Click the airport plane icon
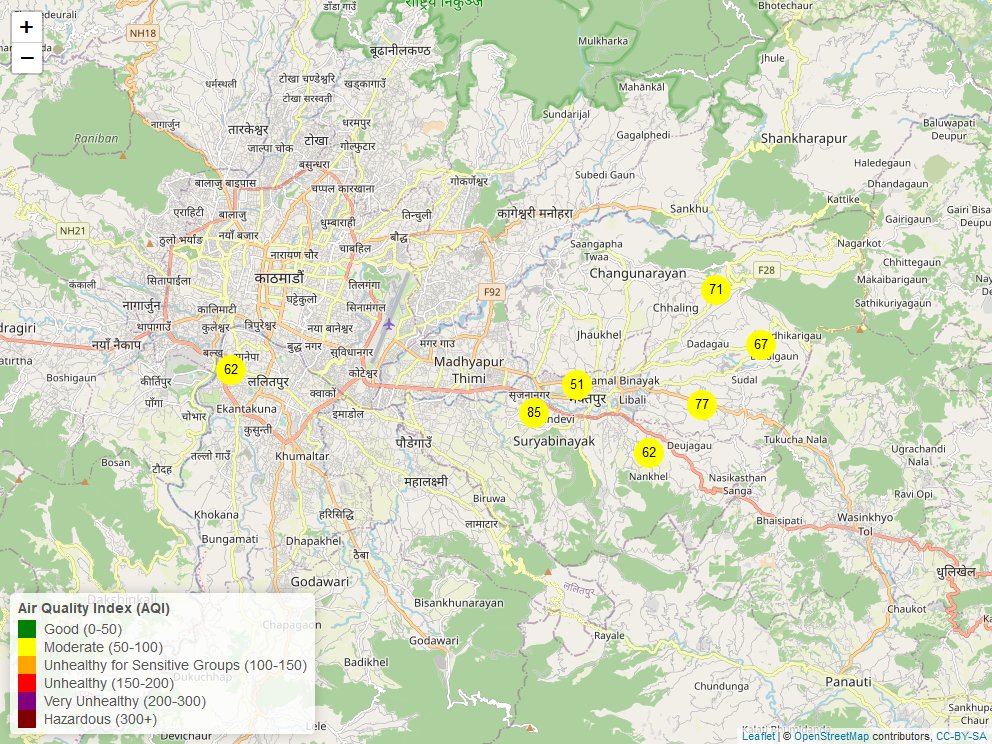This screenshot has height=744, width=992. pos(388,325)
